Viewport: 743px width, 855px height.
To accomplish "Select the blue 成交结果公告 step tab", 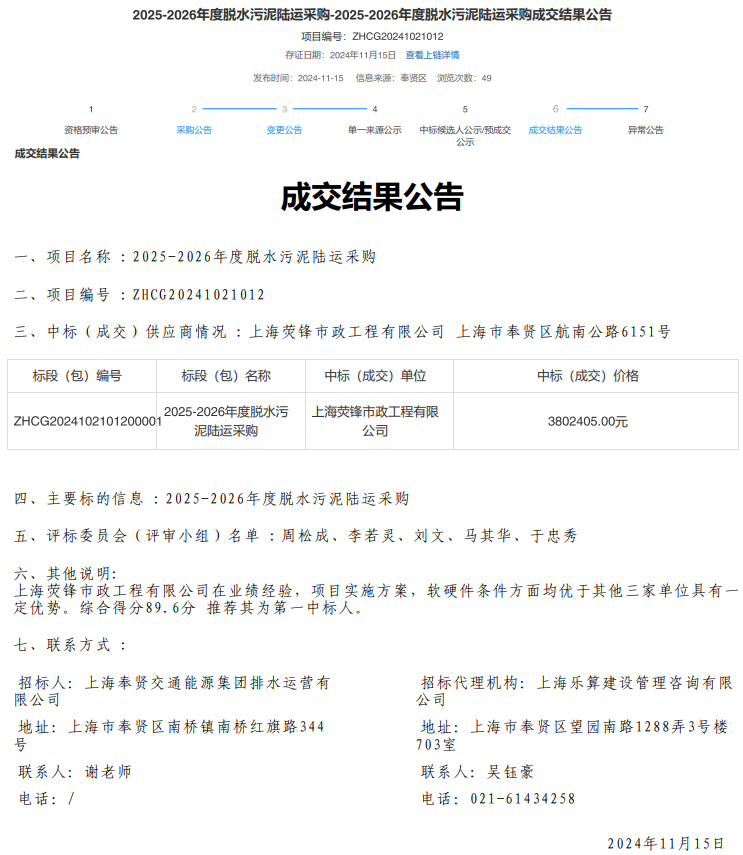I will tap(555, 130).
